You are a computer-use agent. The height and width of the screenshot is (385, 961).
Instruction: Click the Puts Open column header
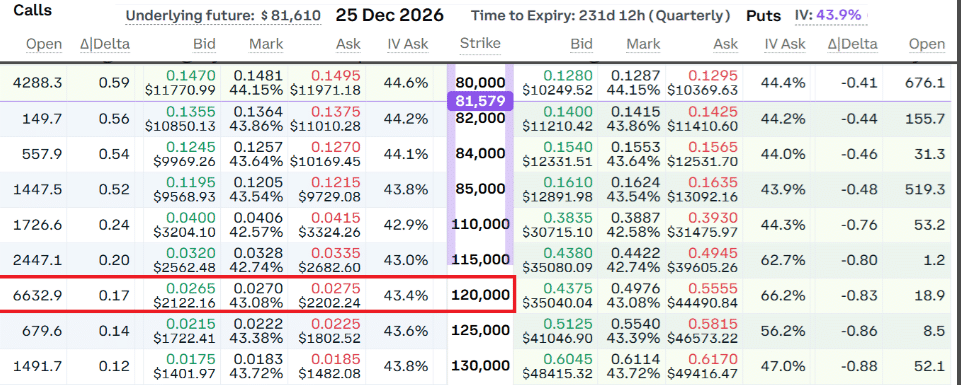[927, 44]
